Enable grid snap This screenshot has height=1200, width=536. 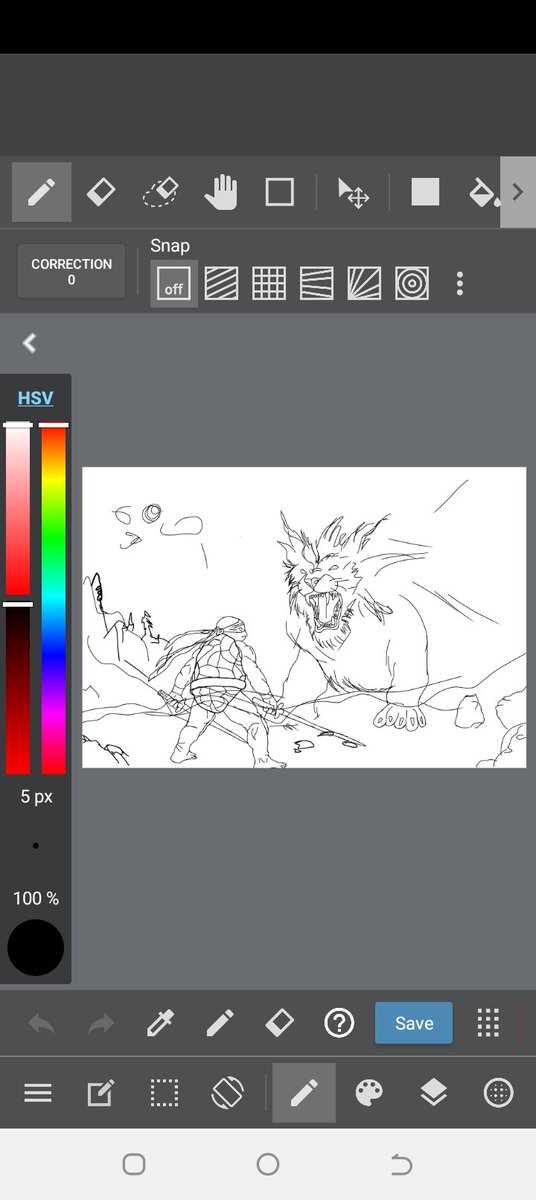click(x=269, y=284)
